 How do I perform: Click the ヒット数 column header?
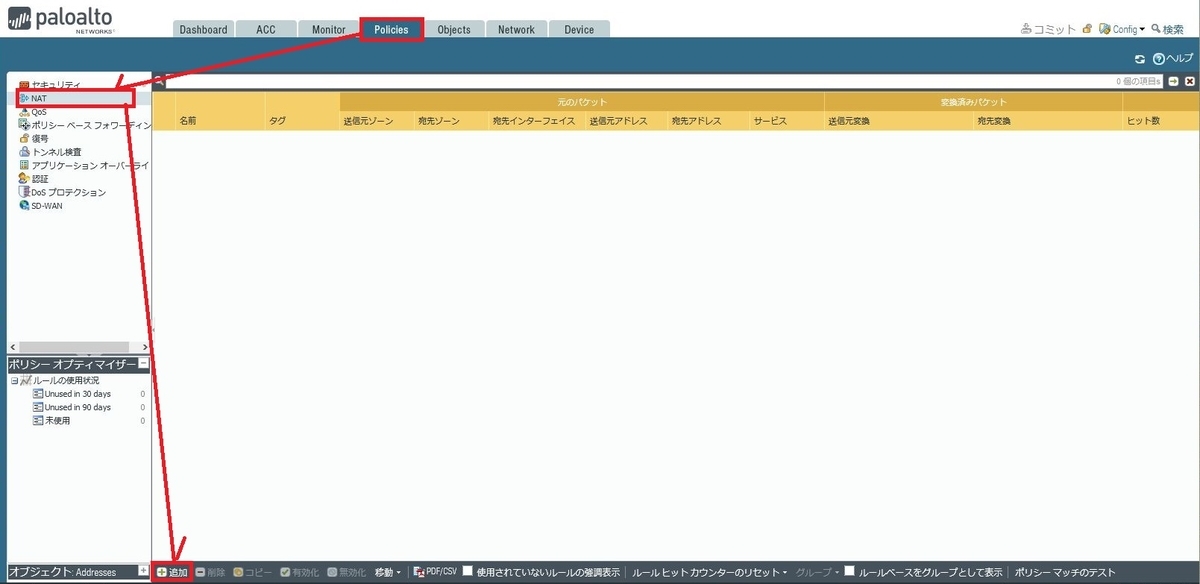pos(1160,120)
